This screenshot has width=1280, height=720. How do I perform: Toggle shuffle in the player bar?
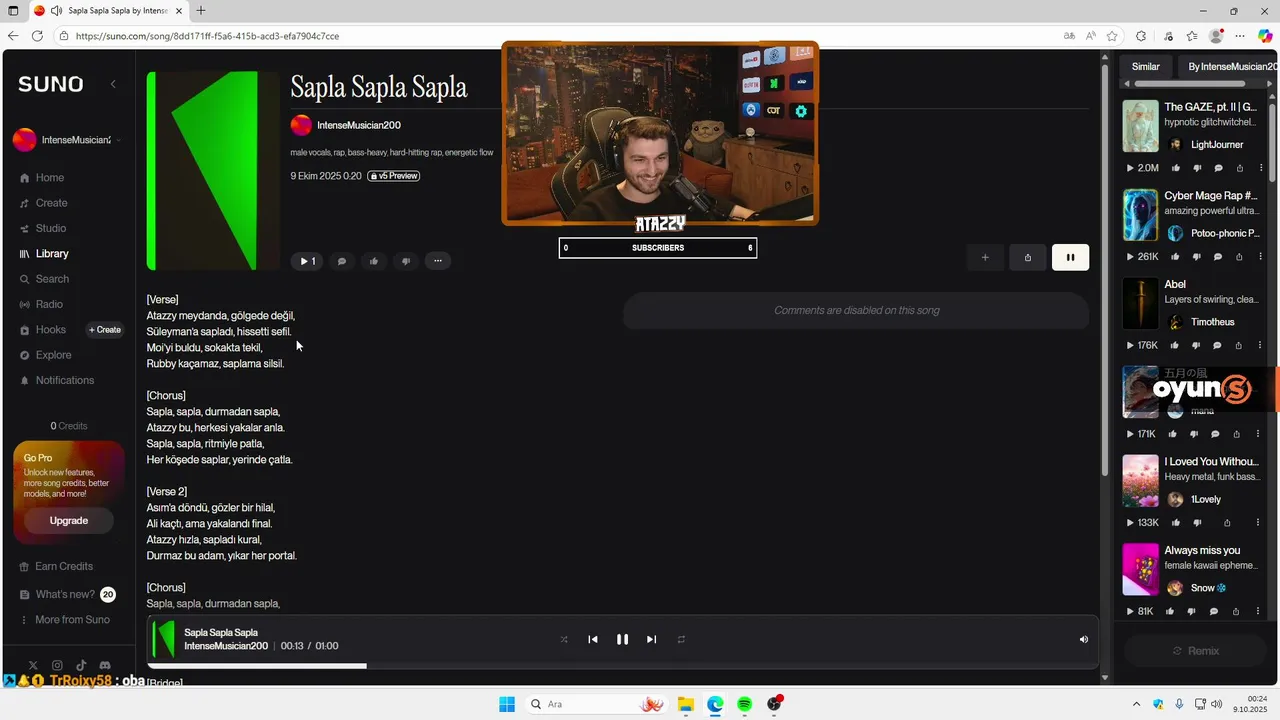click(x=564, y=640)
